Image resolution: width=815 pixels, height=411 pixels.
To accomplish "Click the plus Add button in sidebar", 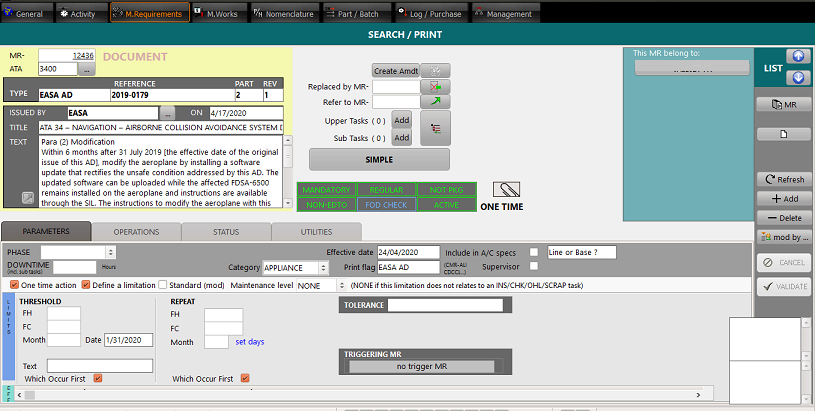I will (784, 198).
